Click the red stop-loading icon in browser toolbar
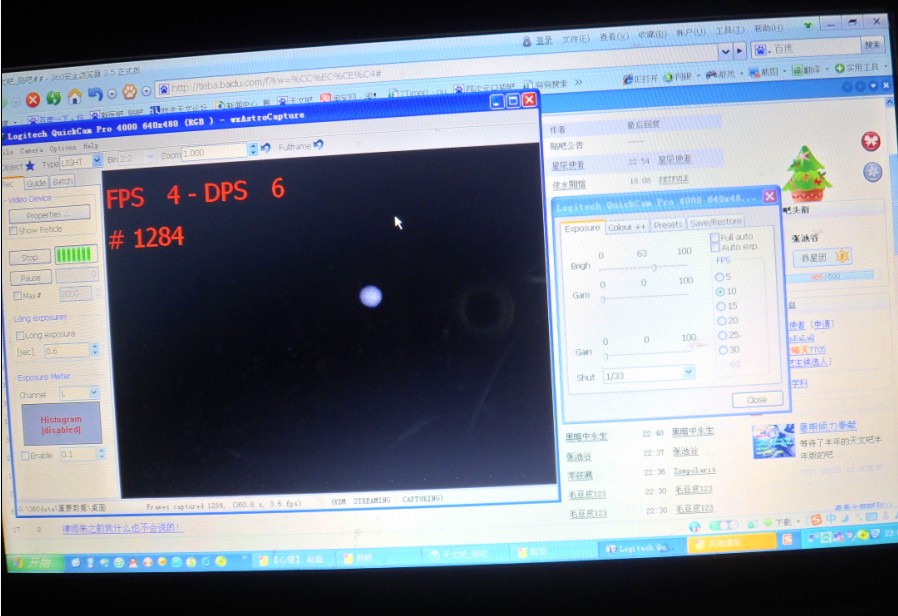The image size is (898, 616). click(x=33, y=100)
